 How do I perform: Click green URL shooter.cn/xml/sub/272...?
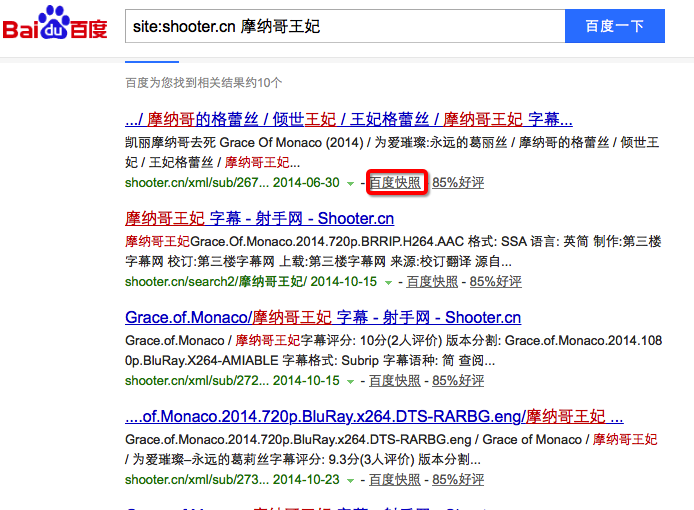coord(197,380)
